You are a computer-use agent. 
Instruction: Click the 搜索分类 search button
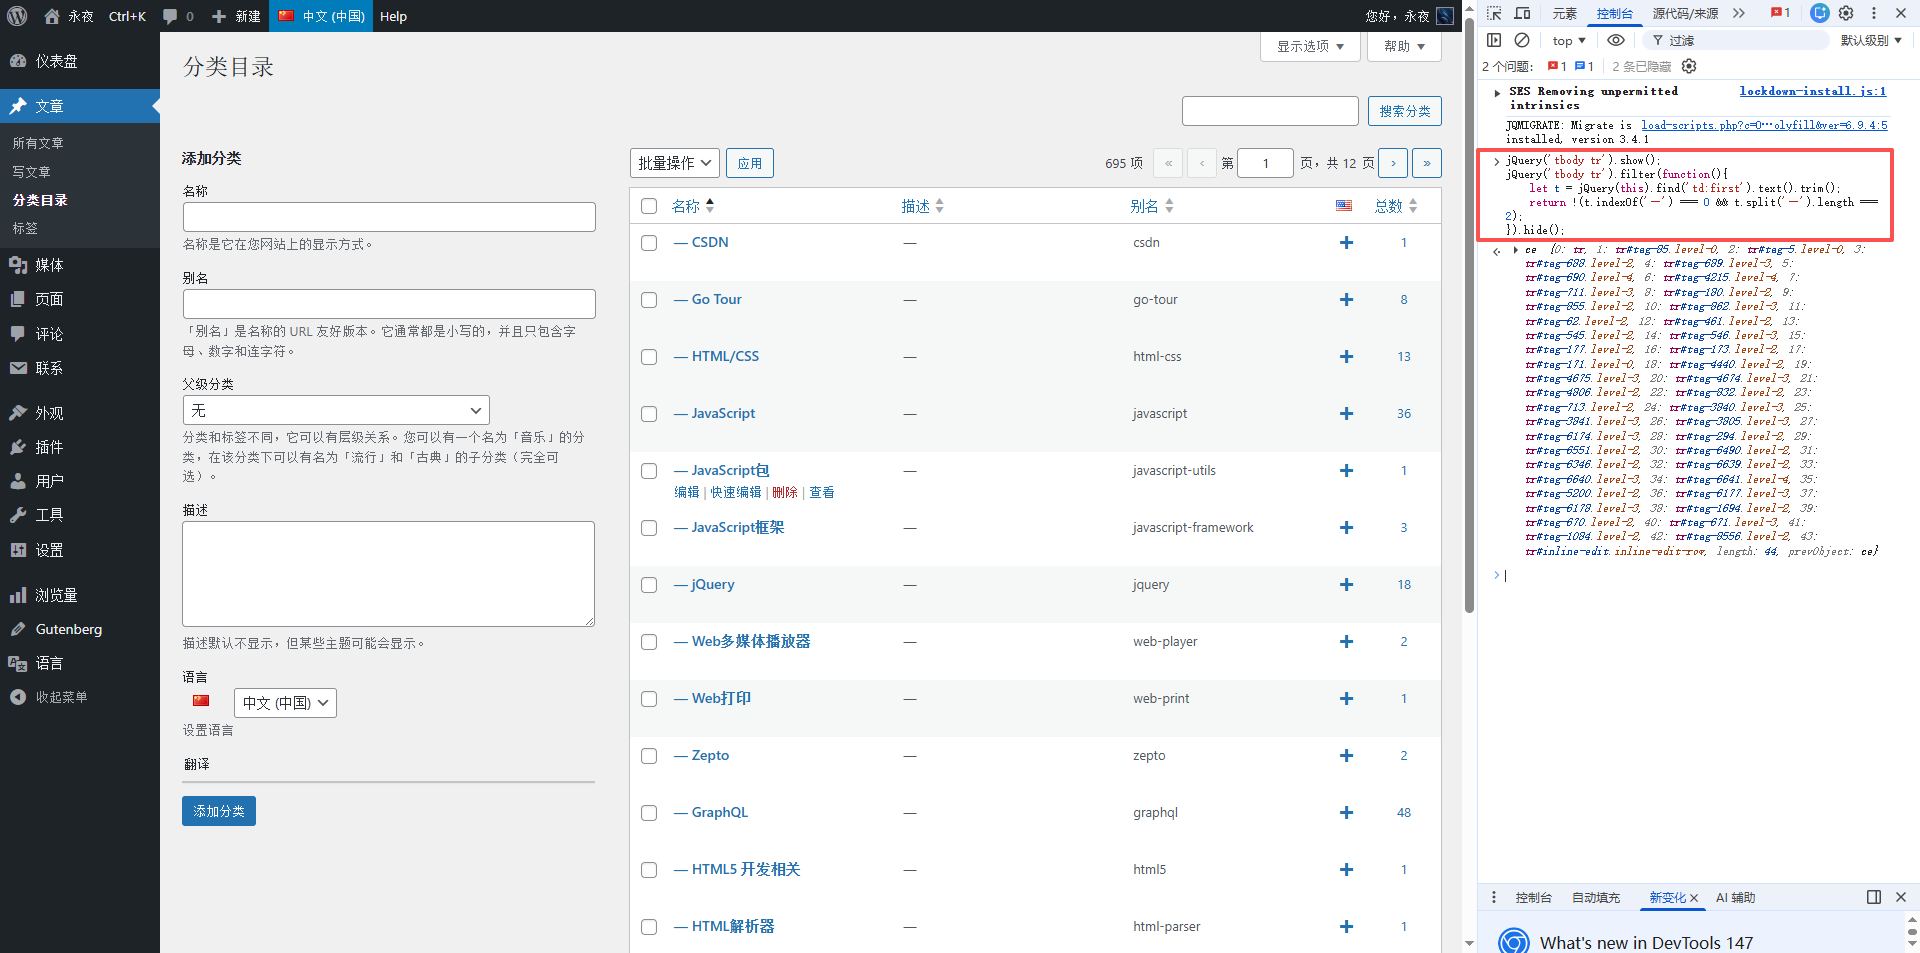(x=1404, y=111)
